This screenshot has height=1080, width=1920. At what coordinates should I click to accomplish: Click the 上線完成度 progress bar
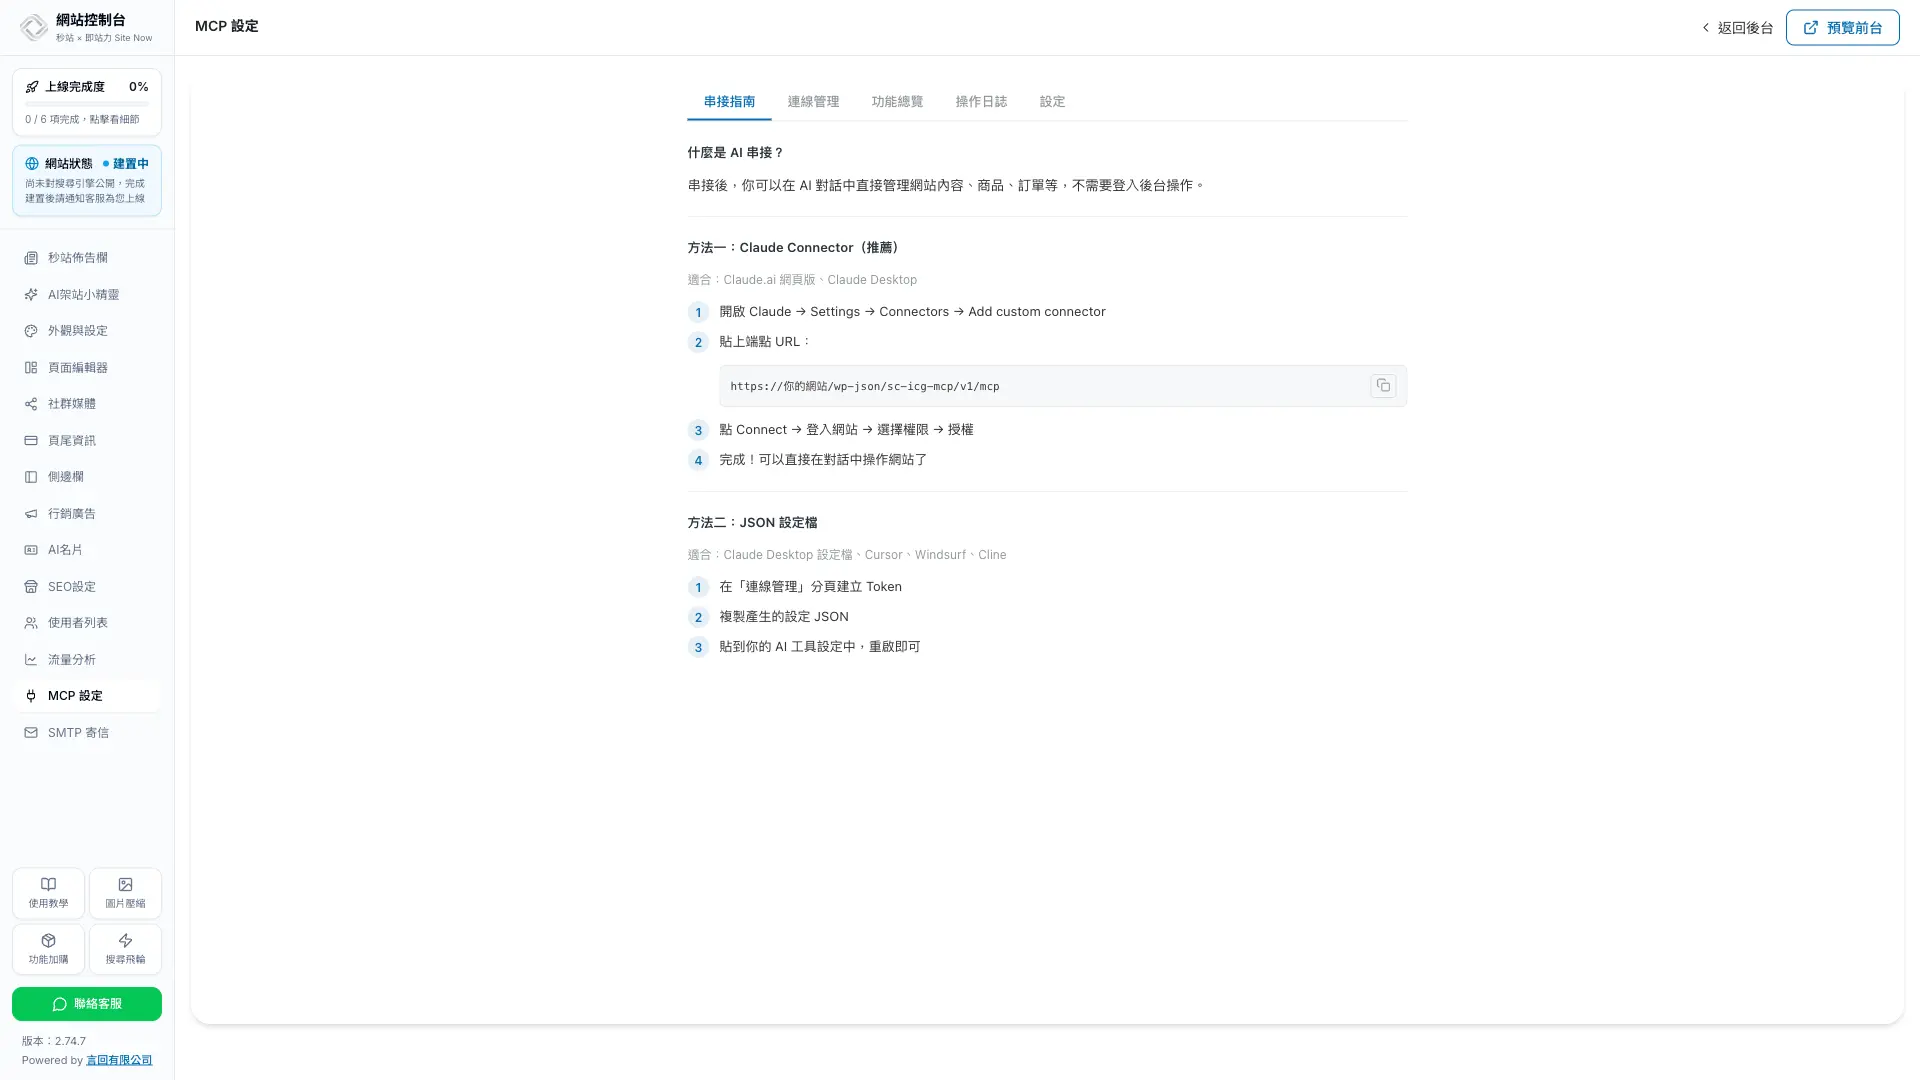[87, 103]
